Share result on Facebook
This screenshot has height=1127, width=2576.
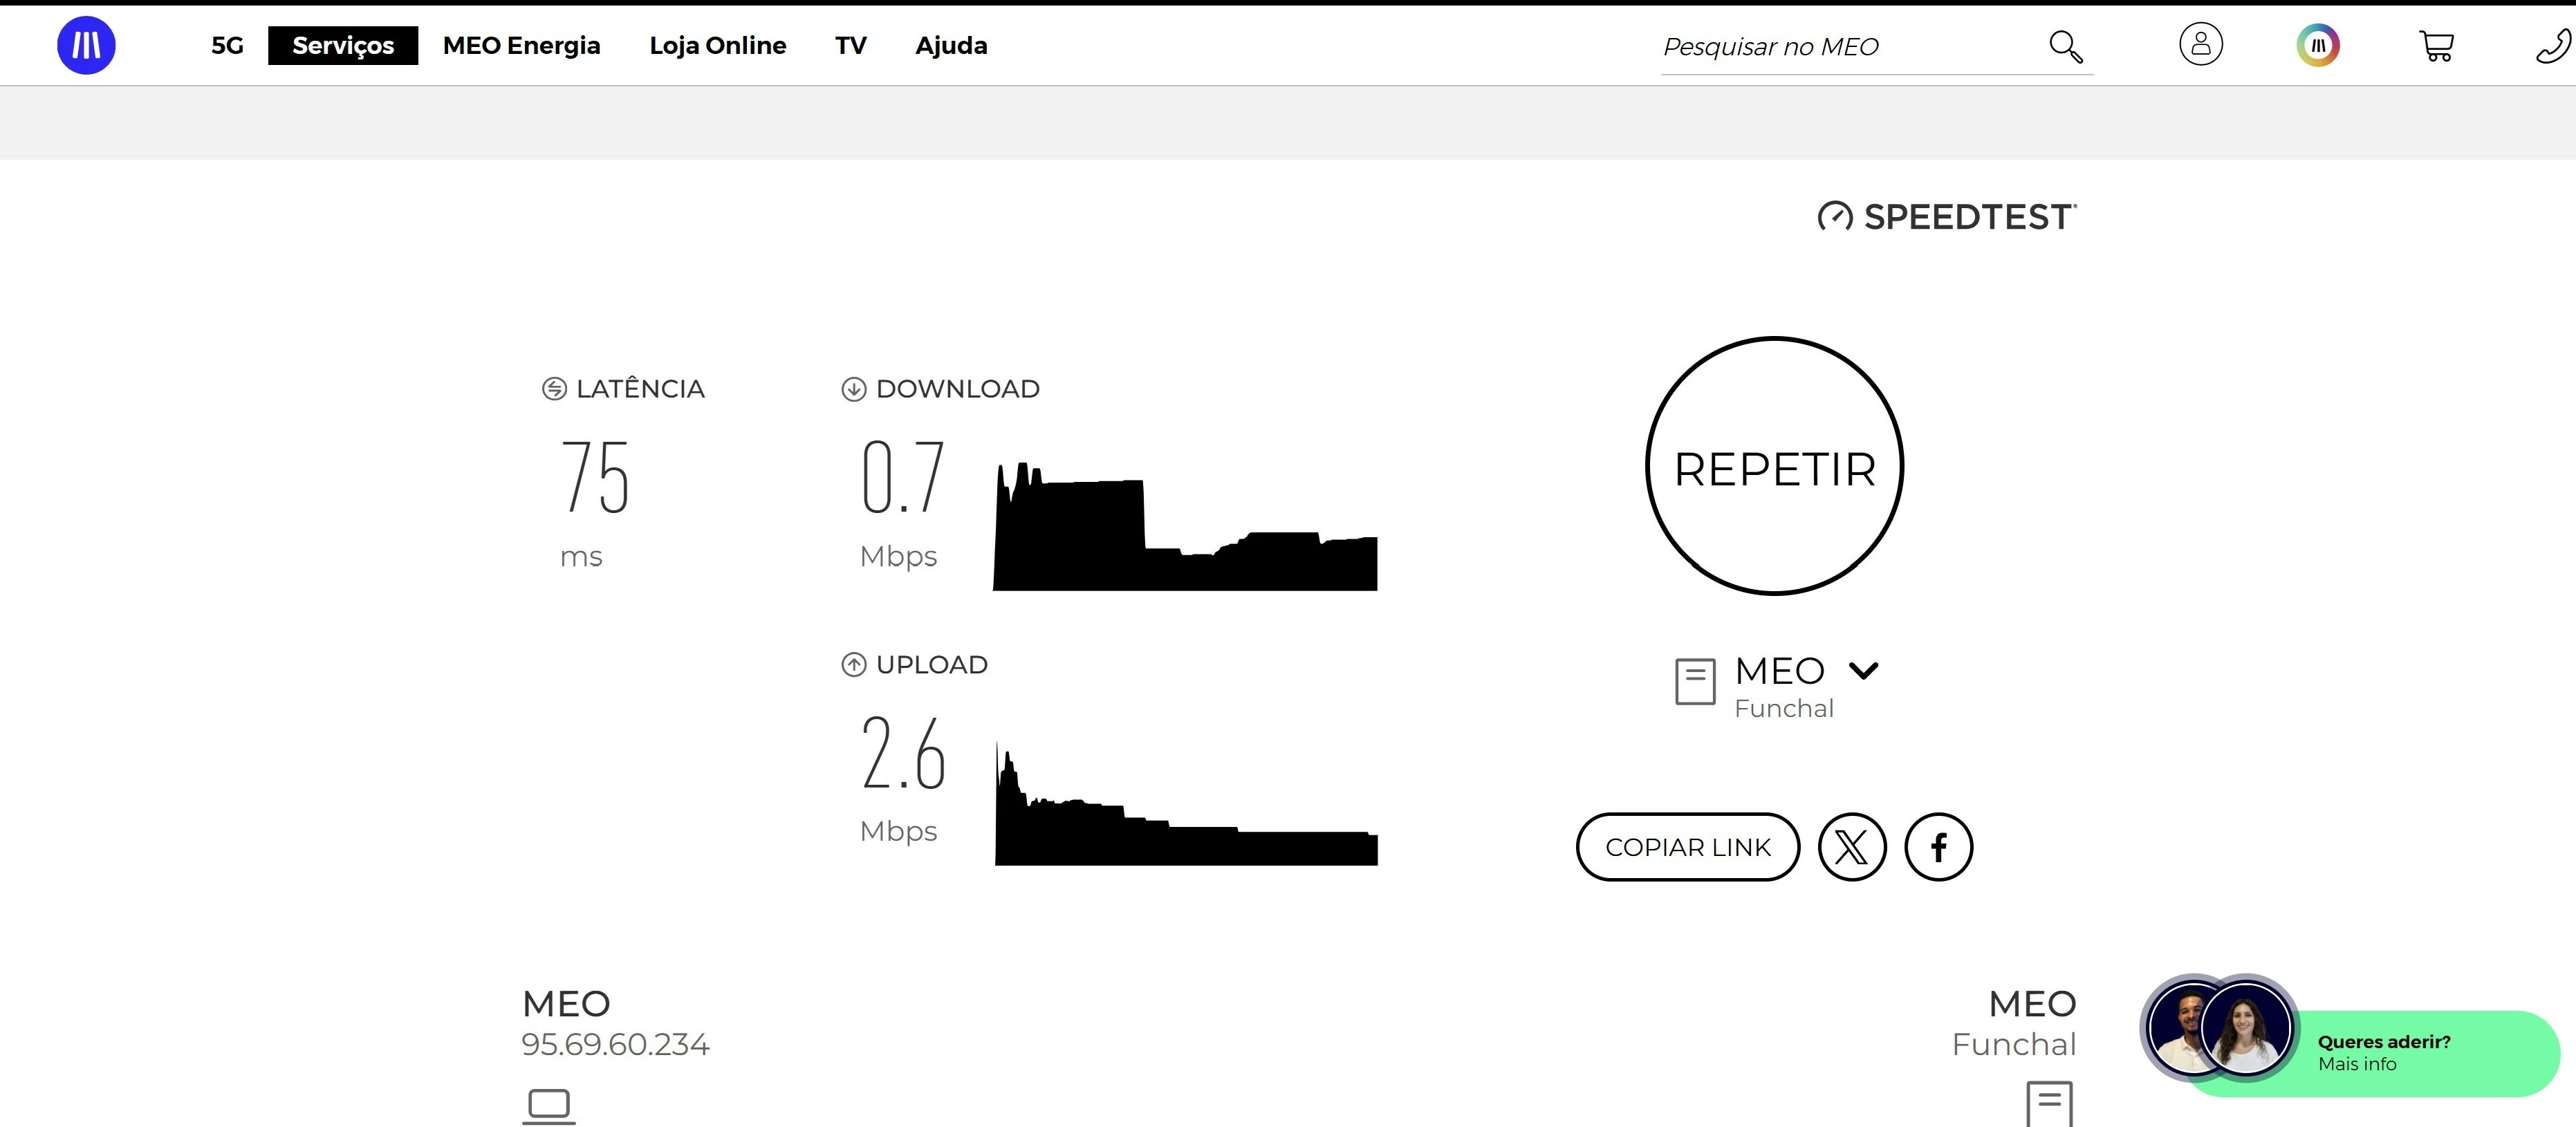pos(1938,847)
